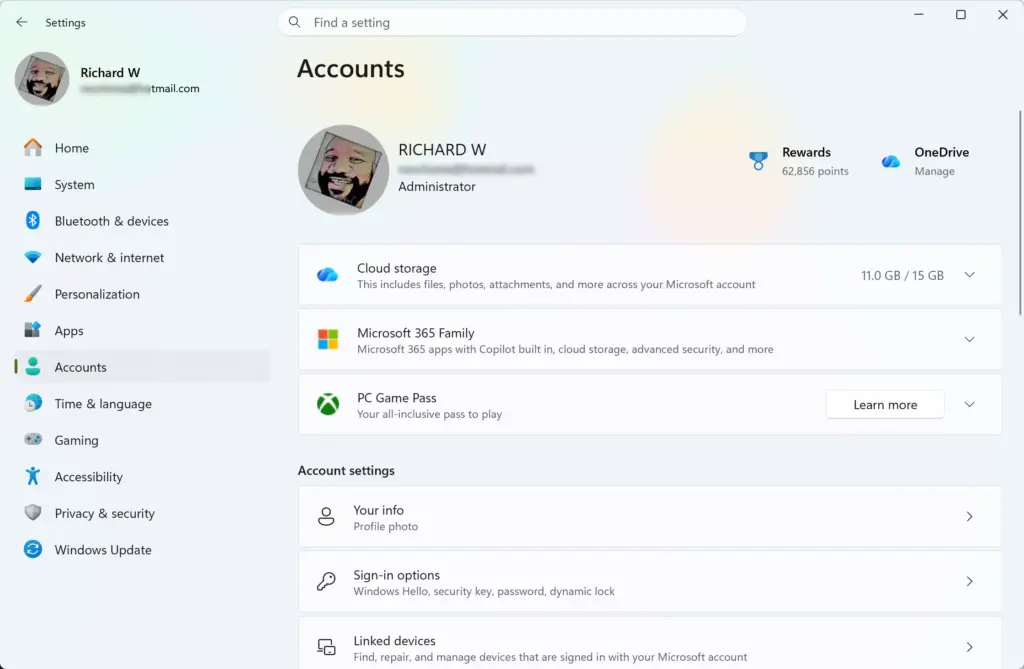
Task: Expand the Microsoft 365 Family chevron
Action: 969,340
